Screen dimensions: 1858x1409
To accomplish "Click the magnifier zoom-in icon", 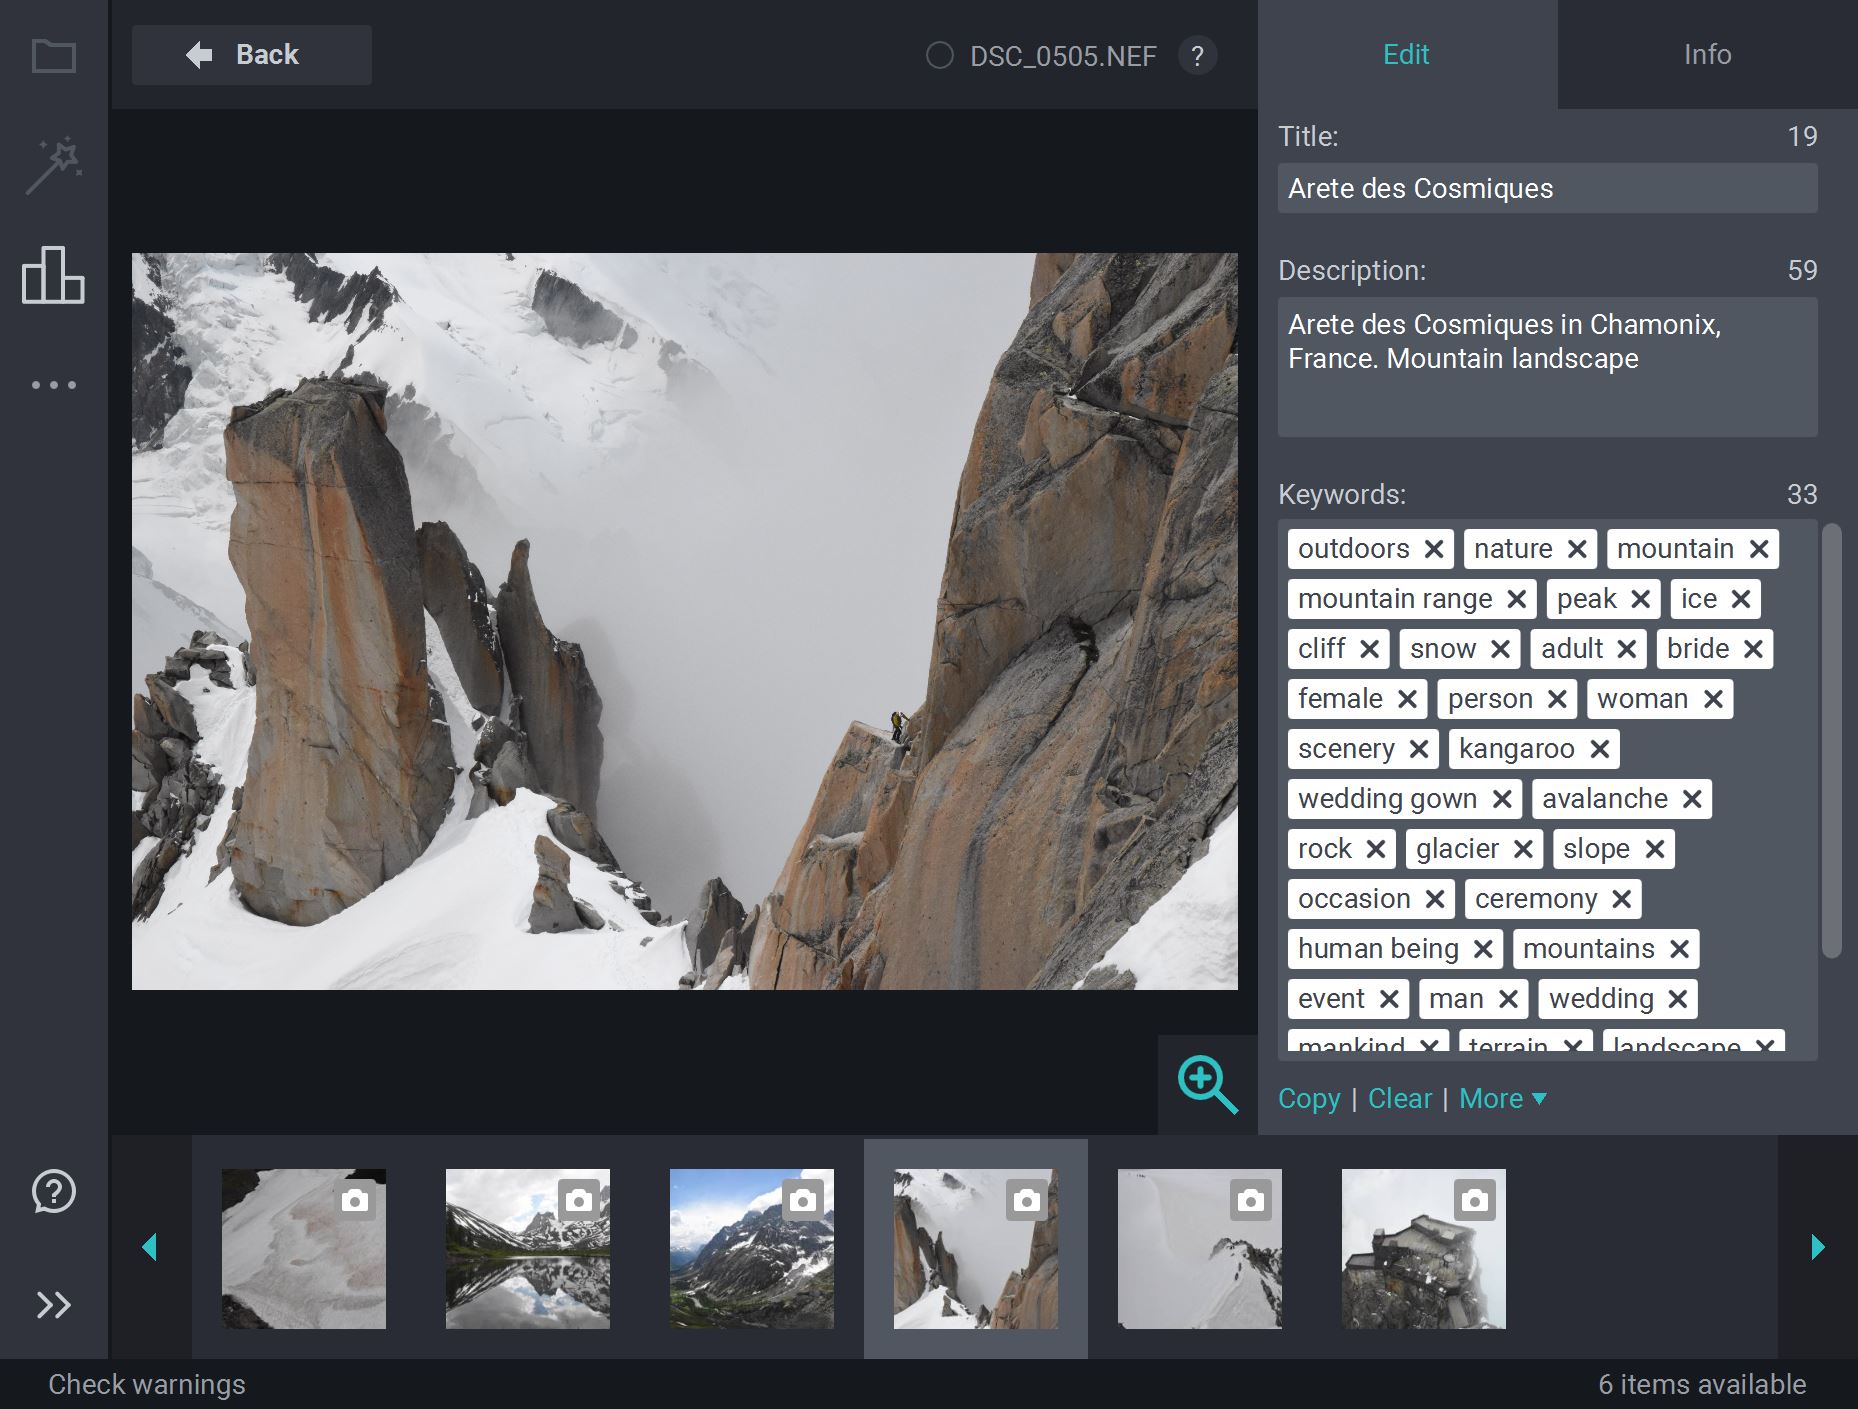I will [1207, 1084].
